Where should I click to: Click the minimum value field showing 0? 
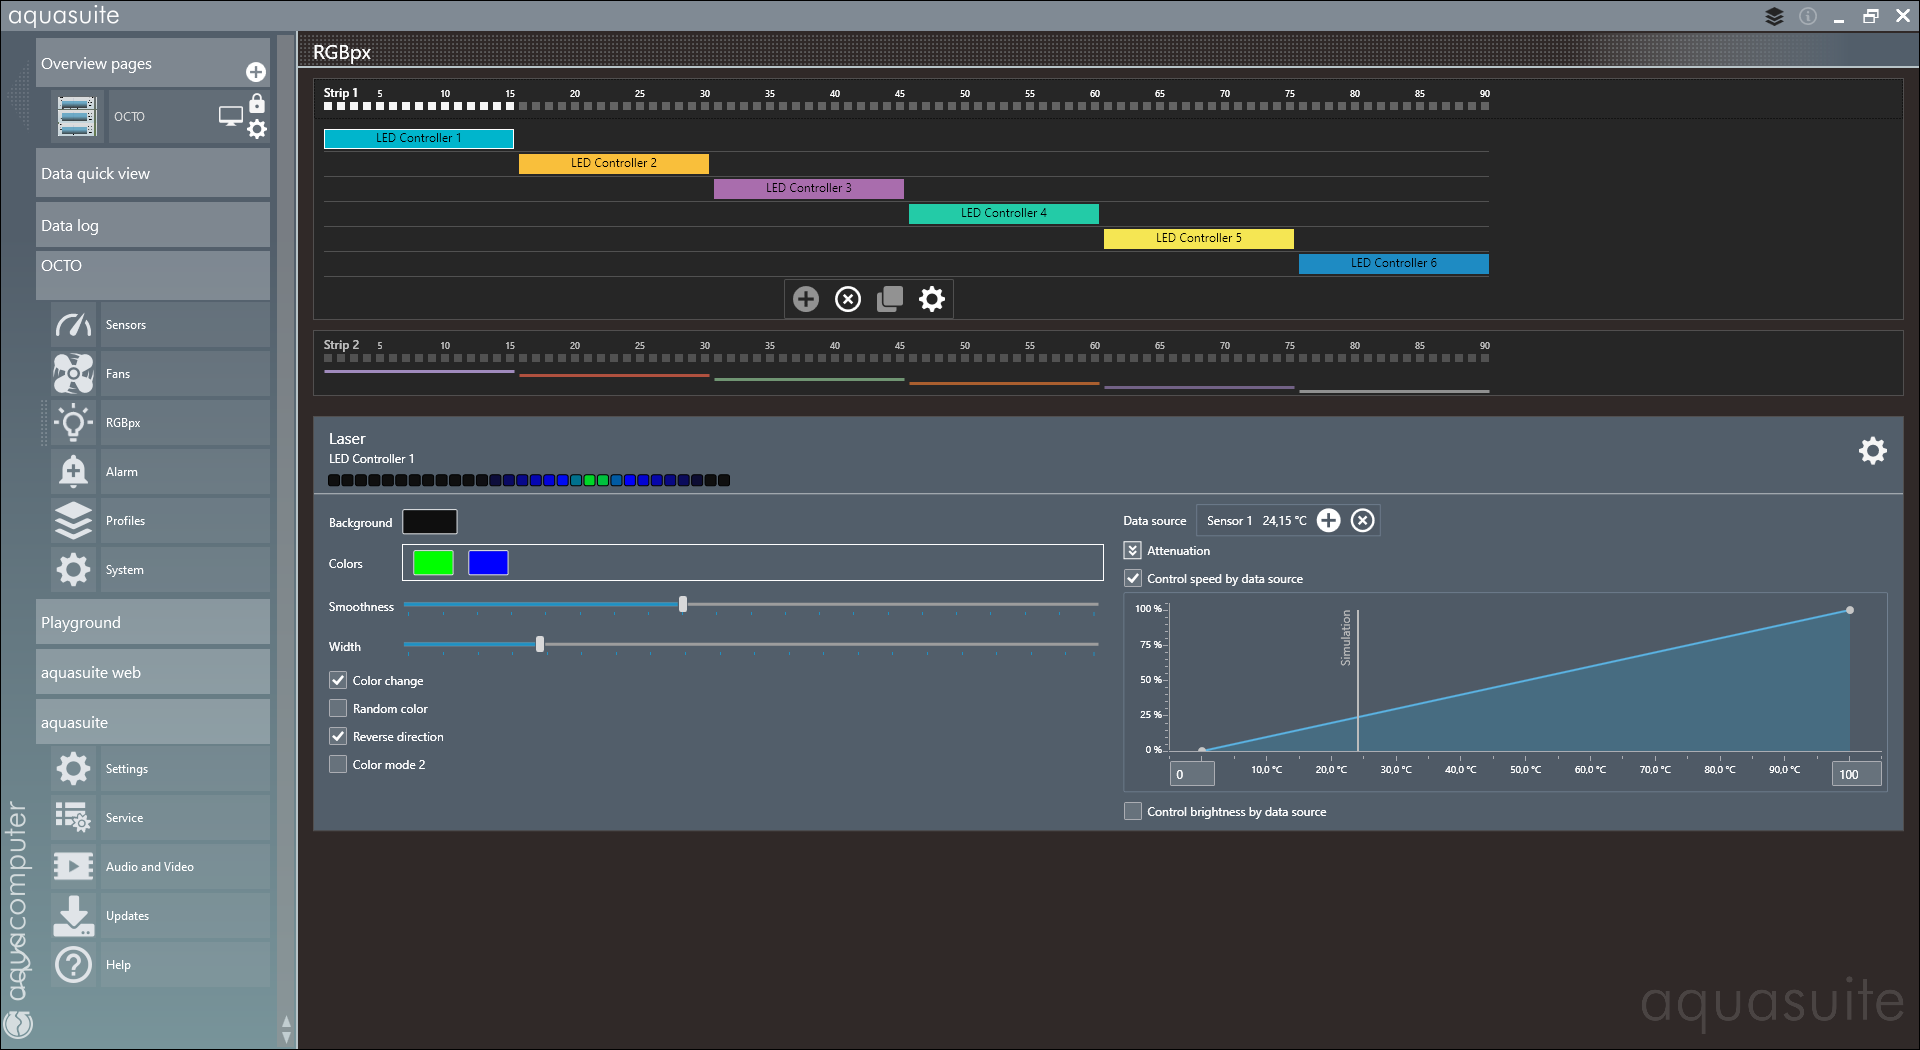click(1192, 774)
